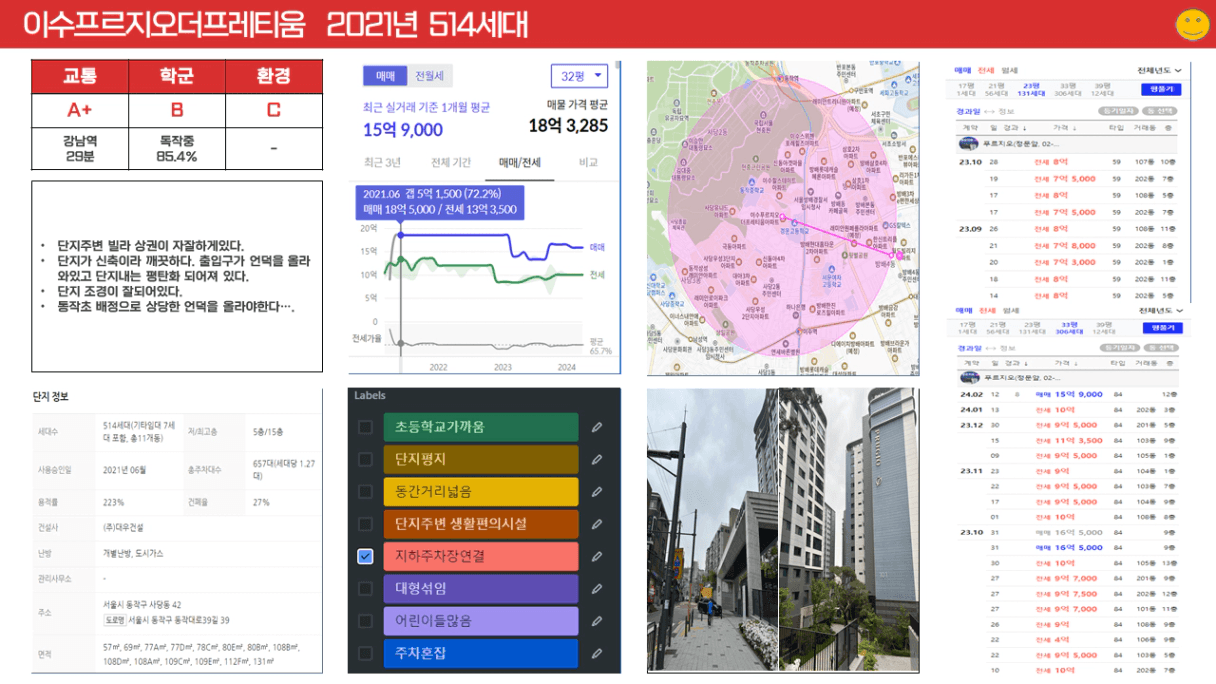1216x684 pixels.
Task: Click the vertical marker line on the price chart
Action: pos(401,290)
